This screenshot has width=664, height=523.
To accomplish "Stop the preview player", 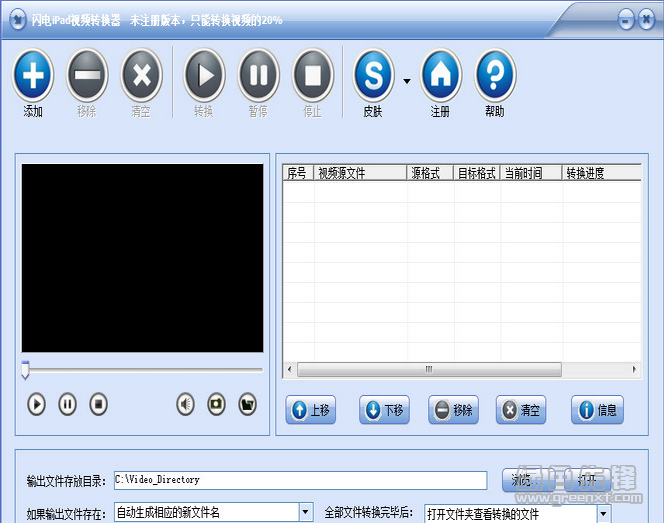I will (98, 404).
